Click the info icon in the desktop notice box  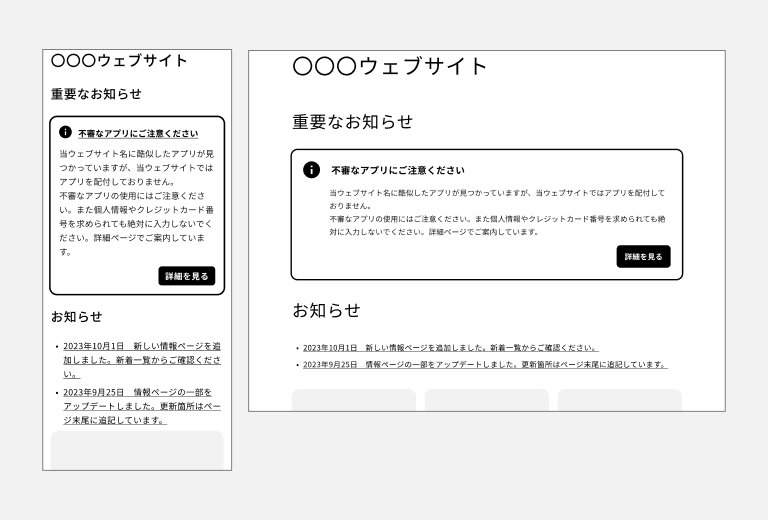tap(311, 170)
